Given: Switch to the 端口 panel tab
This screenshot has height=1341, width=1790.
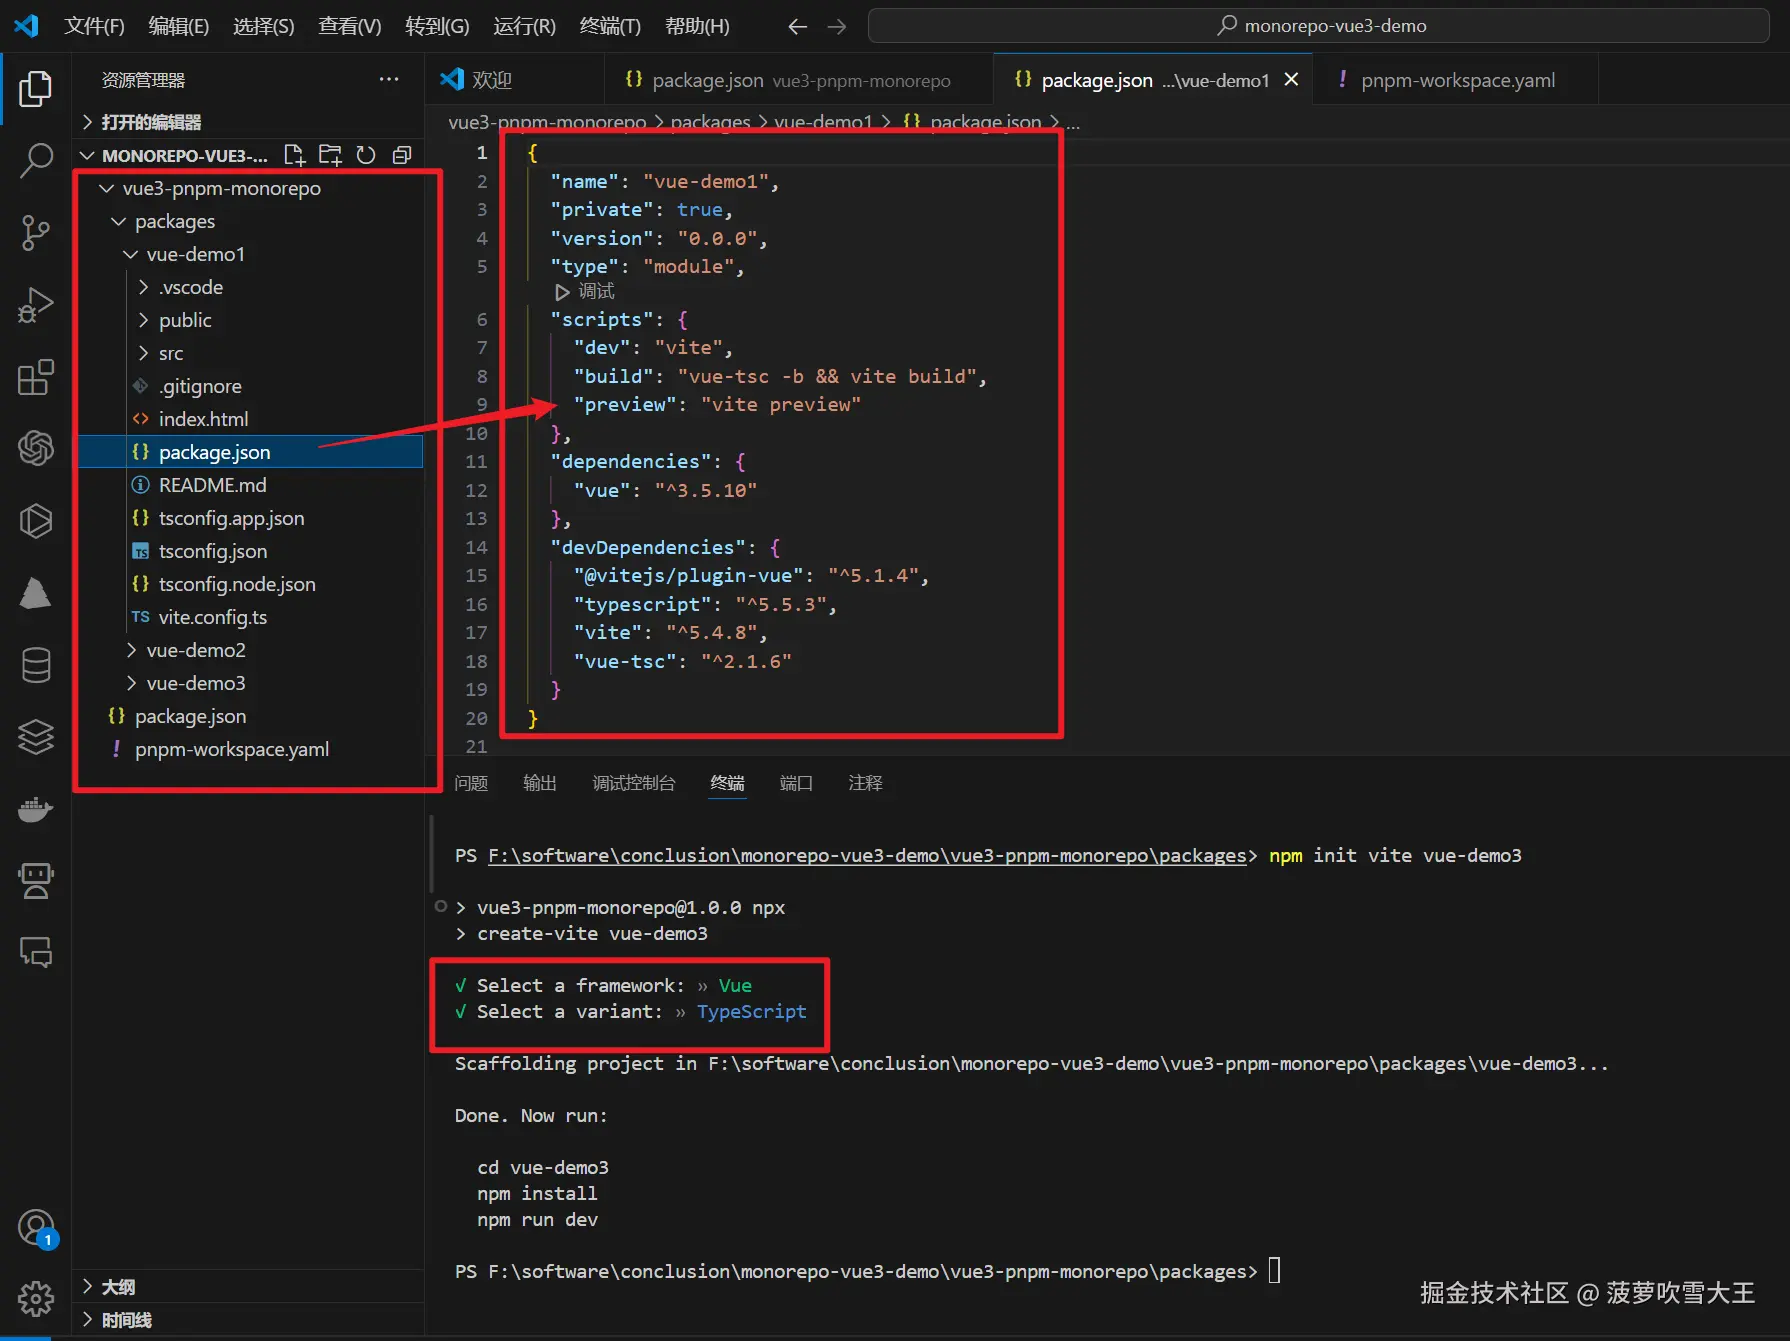Looking at the screenshot, I should (796, 783).
